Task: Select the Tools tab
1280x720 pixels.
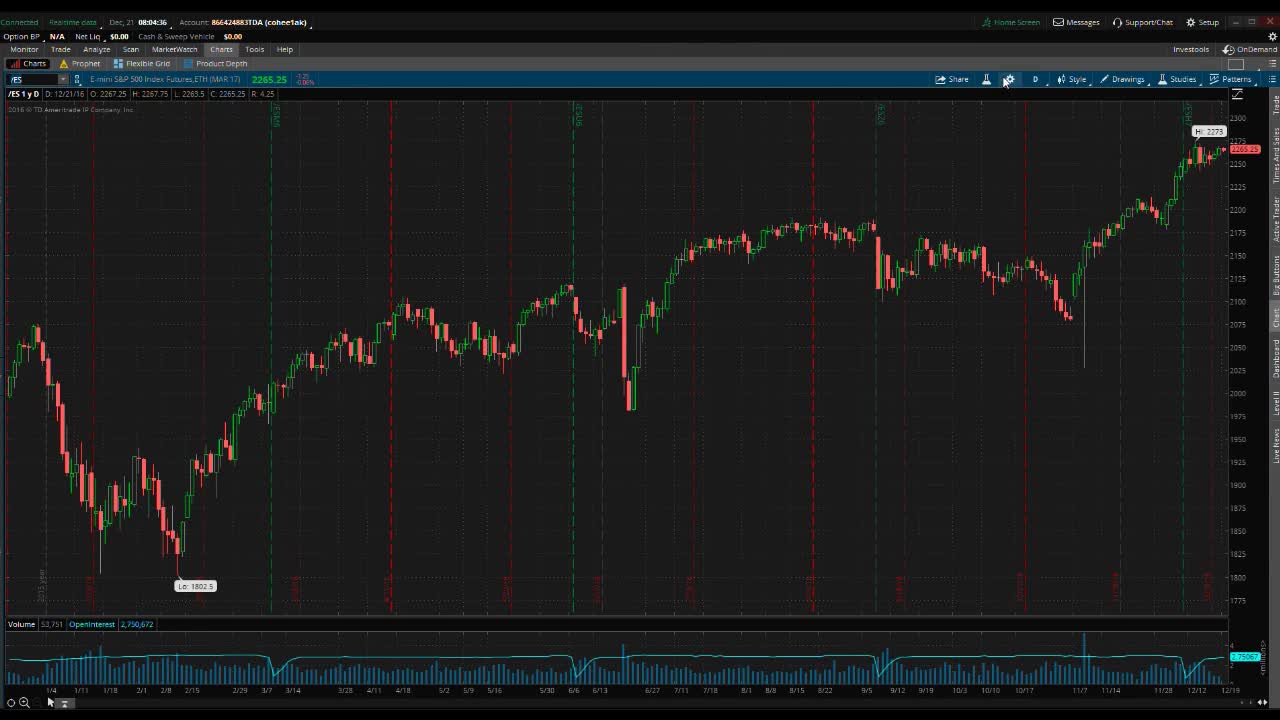Action: pos(255,49)
